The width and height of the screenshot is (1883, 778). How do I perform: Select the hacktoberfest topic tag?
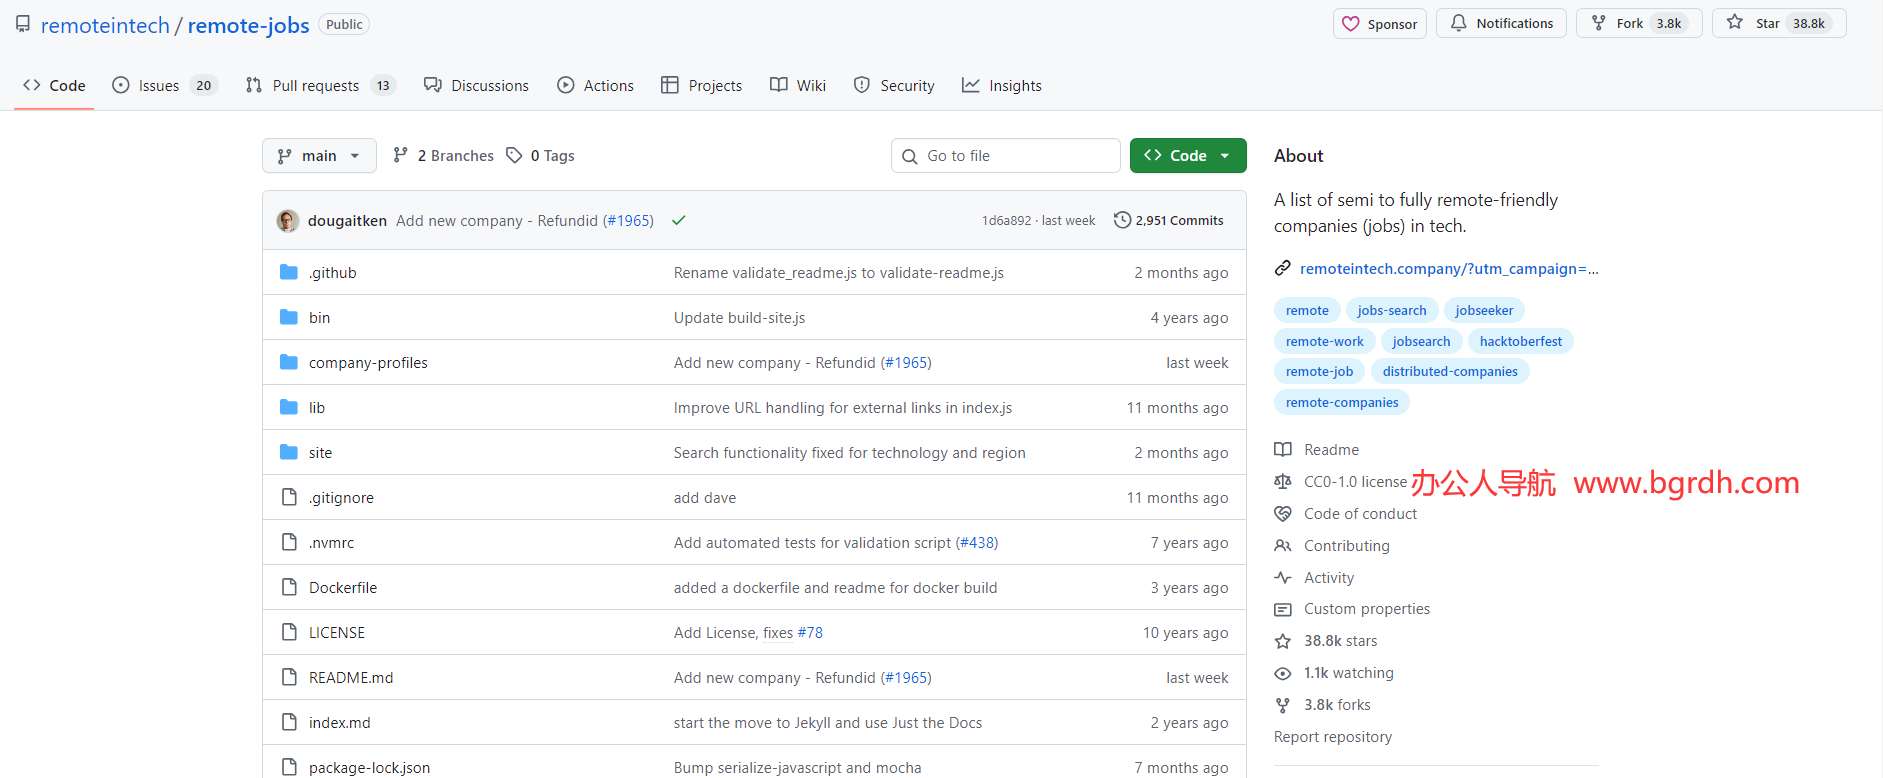pos(1520,341)
